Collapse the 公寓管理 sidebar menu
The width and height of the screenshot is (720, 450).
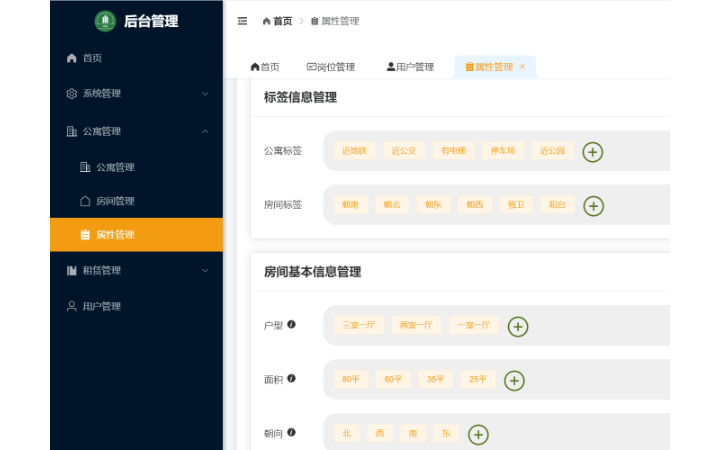(x=136, y=131)
